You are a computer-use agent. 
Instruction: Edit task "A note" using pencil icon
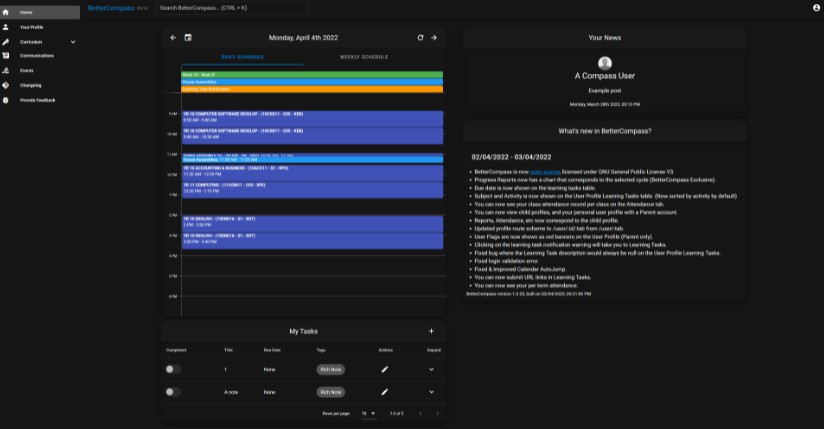[385, 392]
